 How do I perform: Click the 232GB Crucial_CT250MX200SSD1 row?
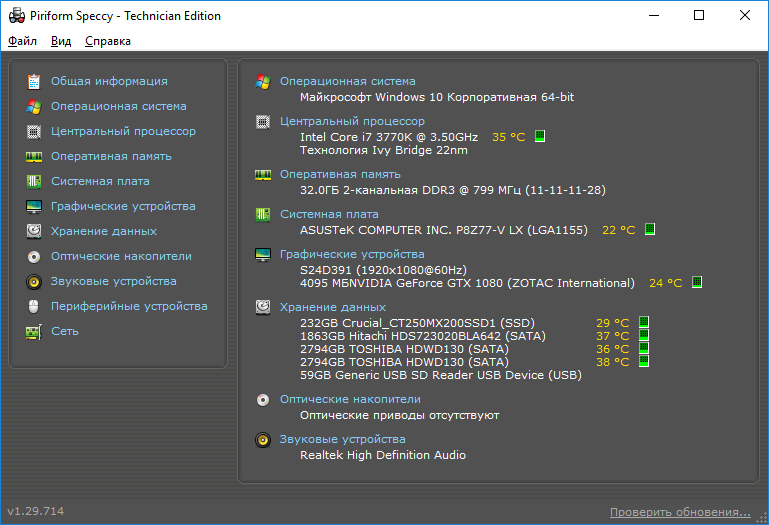pyautogui.click(x=417, y=323)
